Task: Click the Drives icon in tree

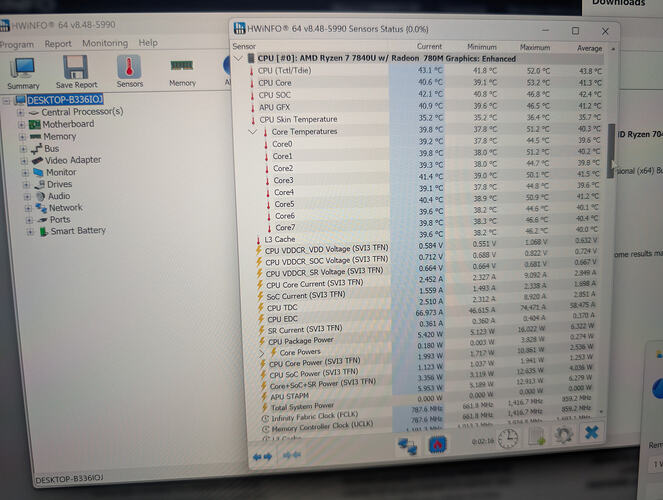Action: (40, 184)
